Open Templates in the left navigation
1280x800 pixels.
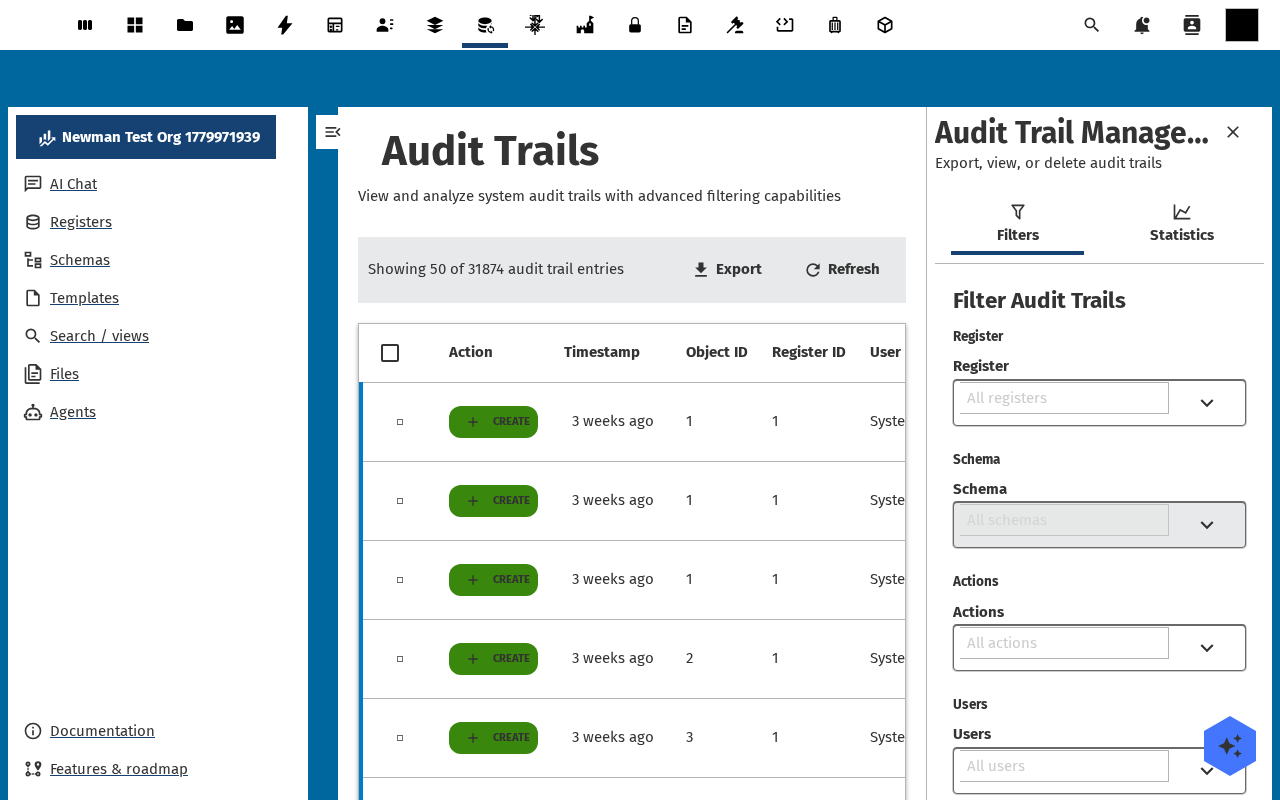click(x=84, y=298)
